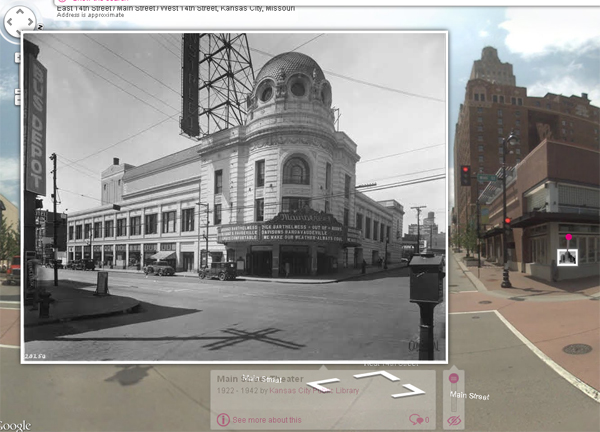This screenshot has width=600, height=432.
Task: Click the pink opacity slider handle
Action: (453, 378)
